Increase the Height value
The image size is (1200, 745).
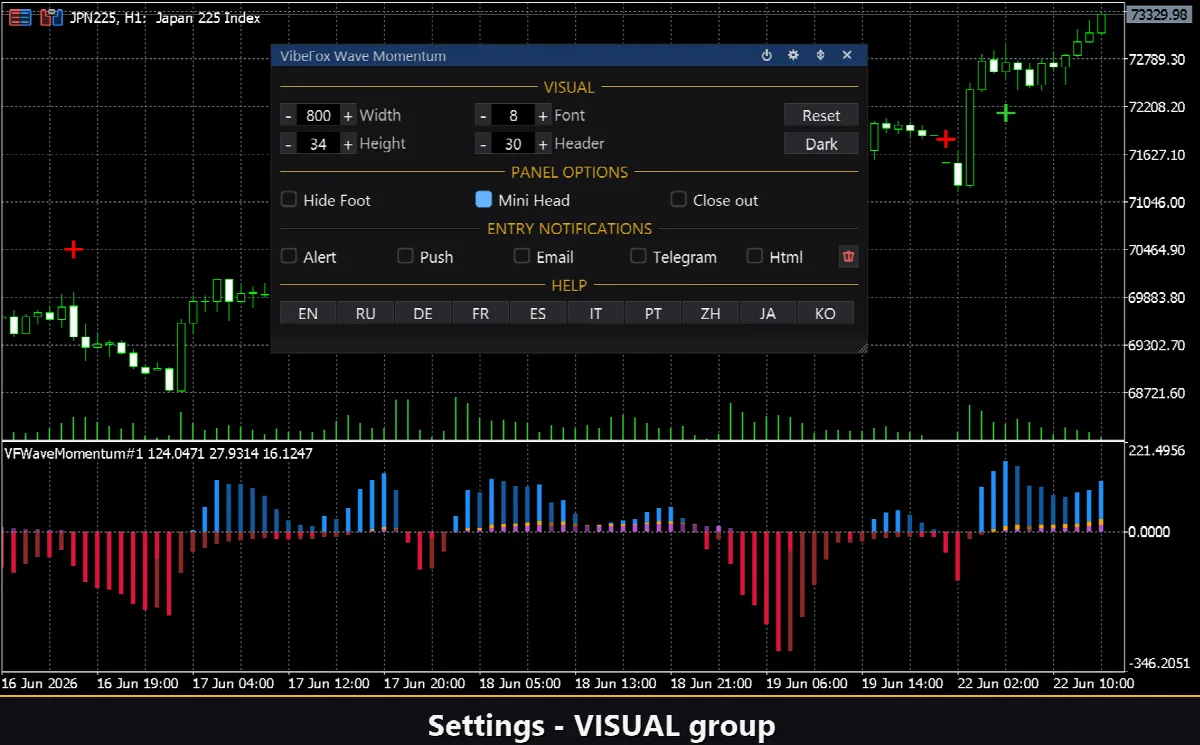pyautogui.click(x=348, y=144)
